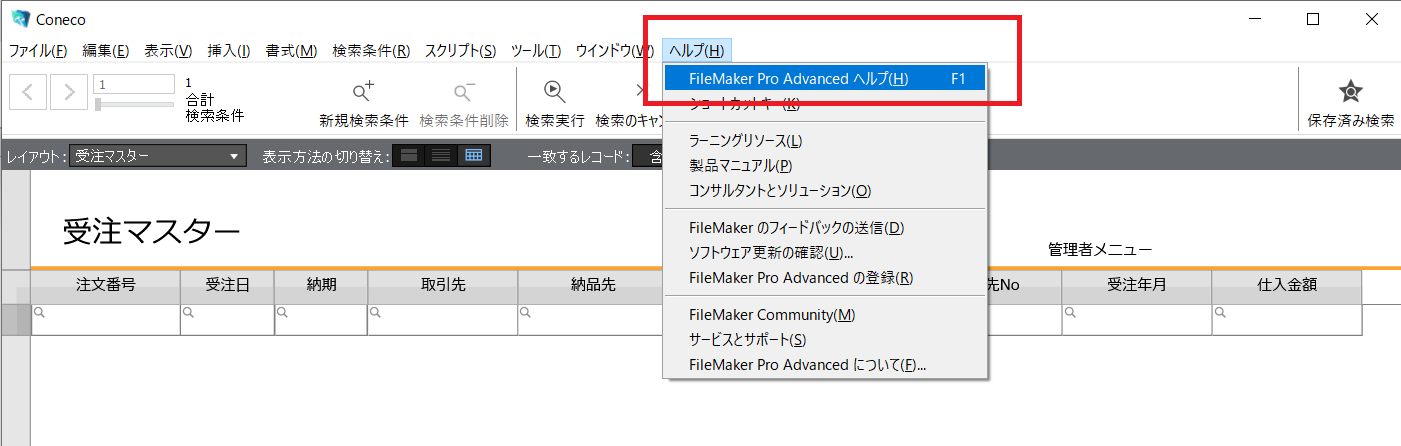Open the 編集(E) menu
This screenshot has width=1401, height=446.
pos(105,50)
